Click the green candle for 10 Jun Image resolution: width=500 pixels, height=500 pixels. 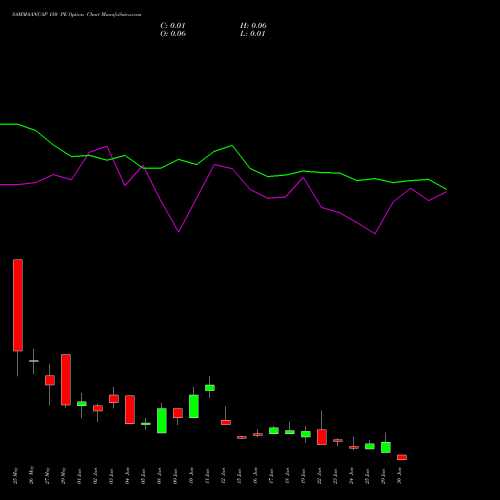point(194,406)
